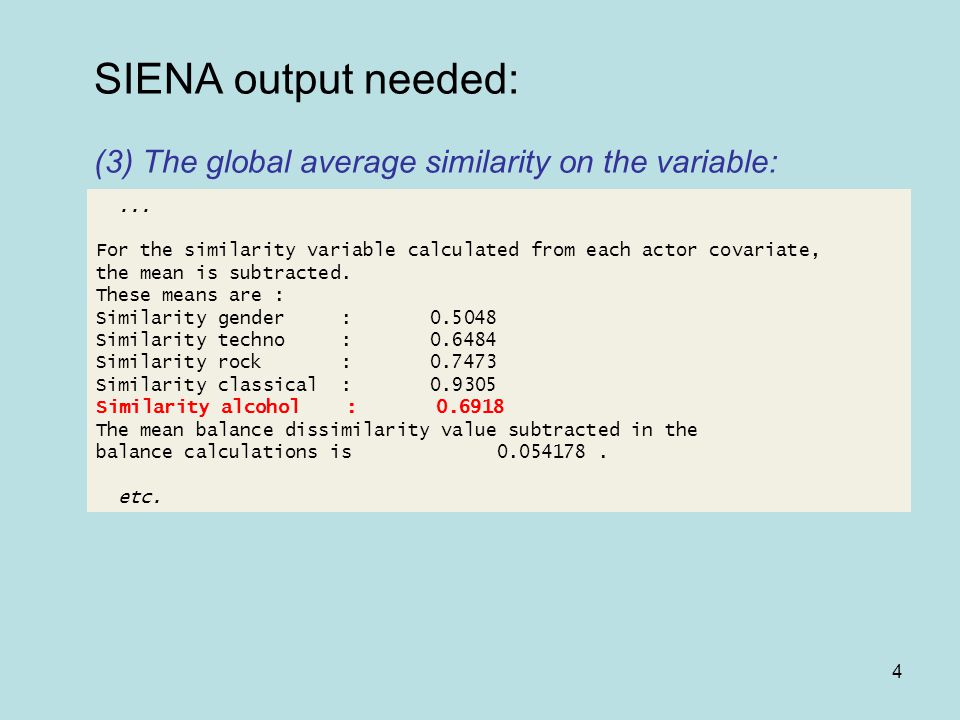Screen dimensions: 960x720
Task: Click the line beginning 'For the similarity variable'
Action: tap(457, 250)
